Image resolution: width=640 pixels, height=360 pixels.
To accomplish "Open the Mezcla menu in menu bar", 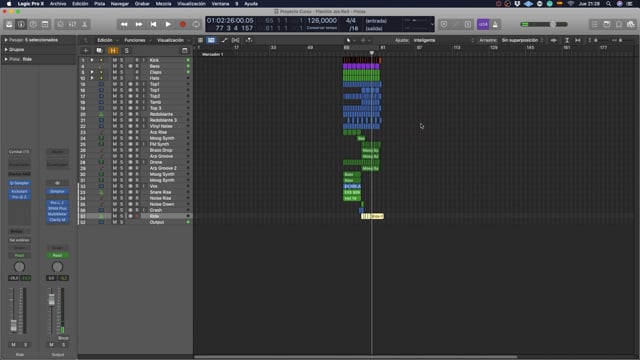I will click(163, 4).
